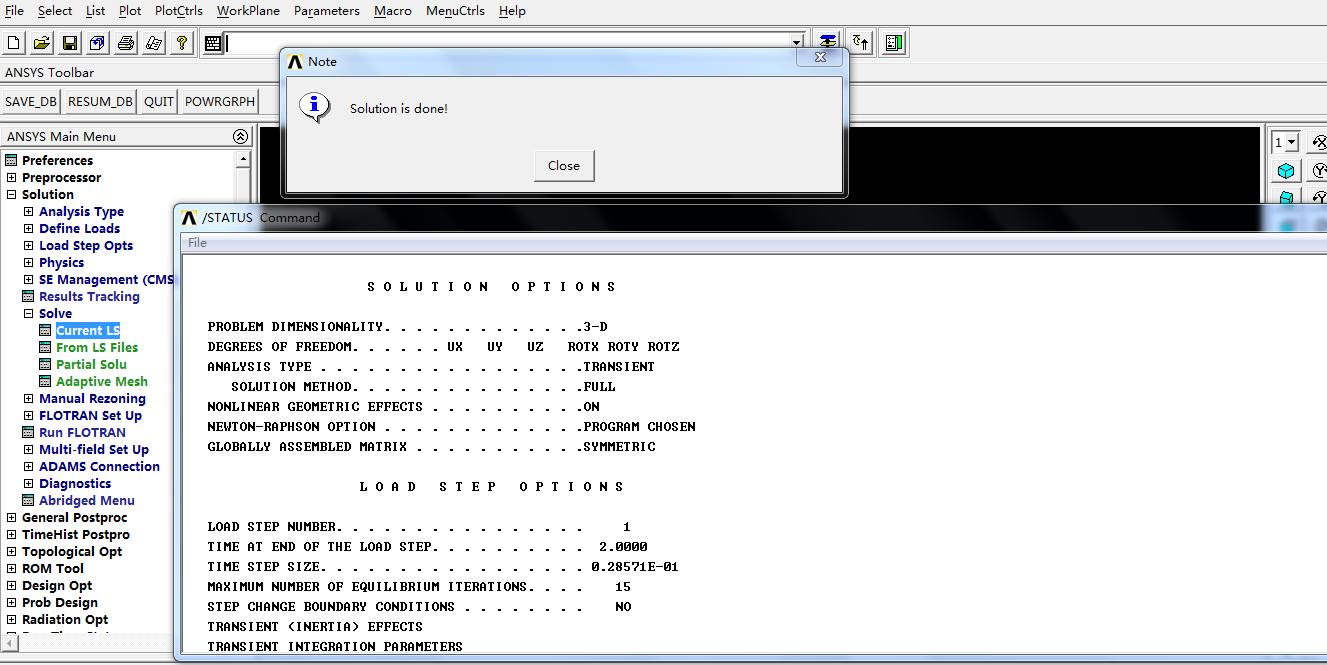Screen dimensions: 1327x665
Task: Open the Help menu
Action: coord(512,10)
